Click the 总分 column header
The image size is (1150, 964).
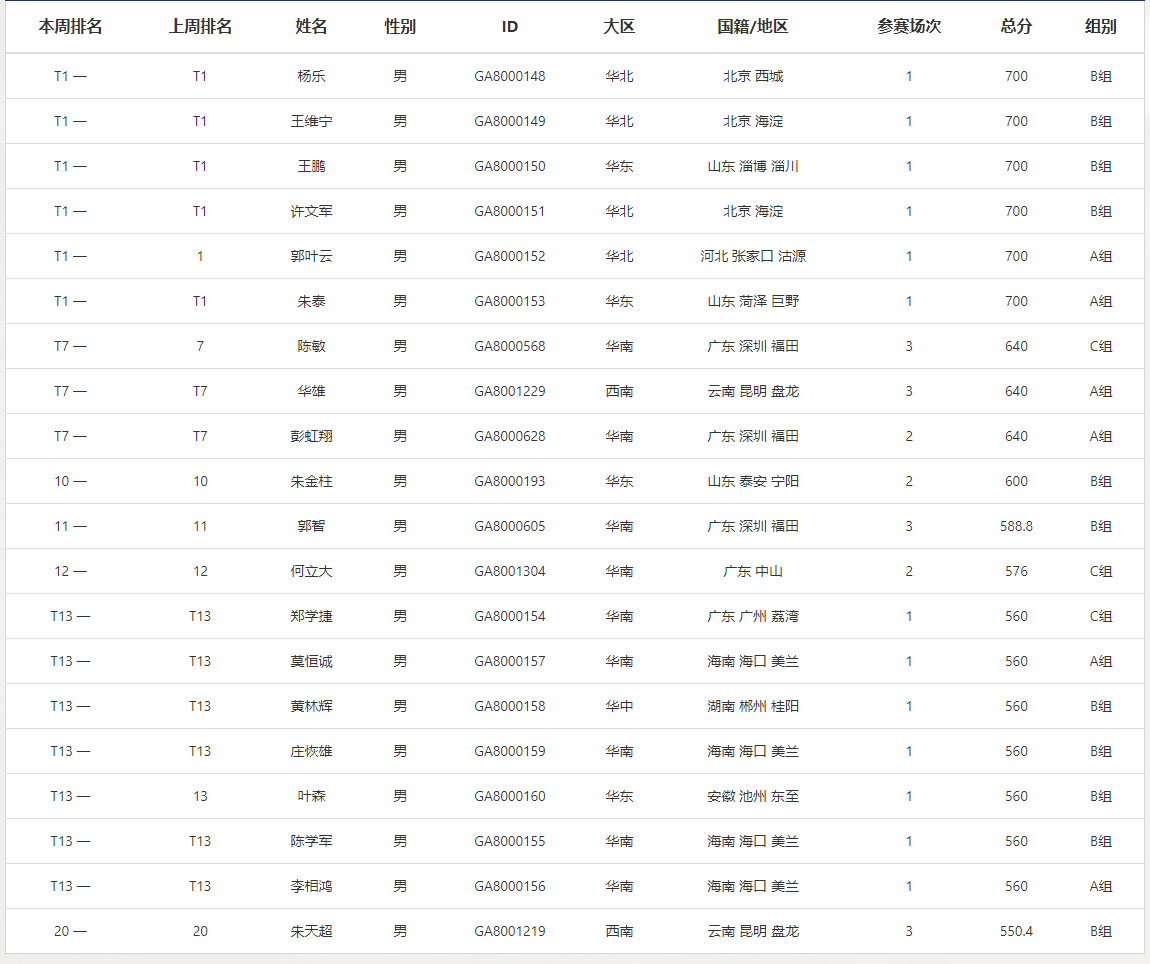(1016, 27)
